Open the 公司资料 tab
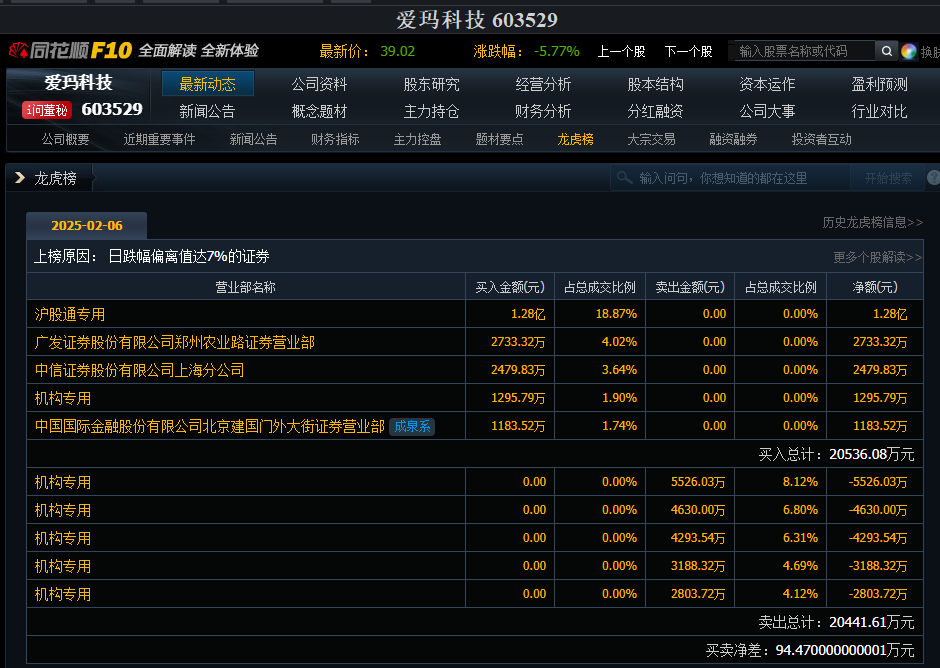This screenshot has width=940, height=668. (320, 84)
